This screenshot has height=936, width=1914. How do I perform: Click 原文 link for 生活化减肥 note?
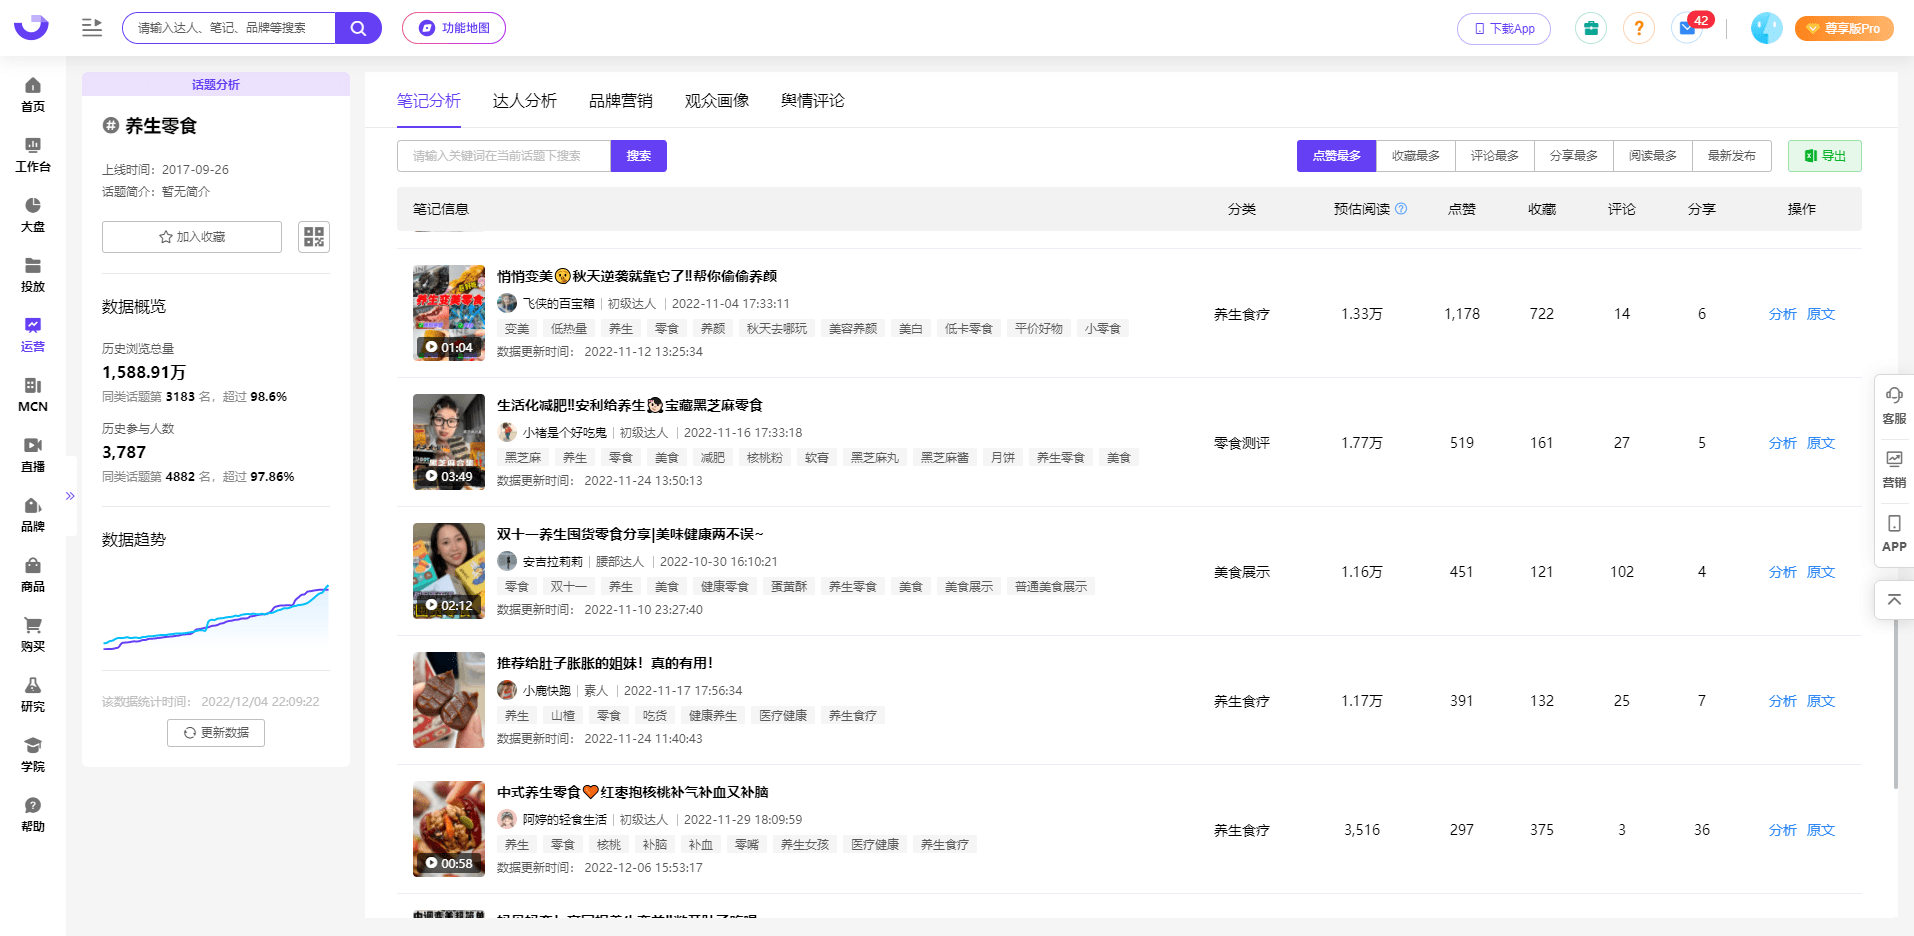coord(1821,443)
